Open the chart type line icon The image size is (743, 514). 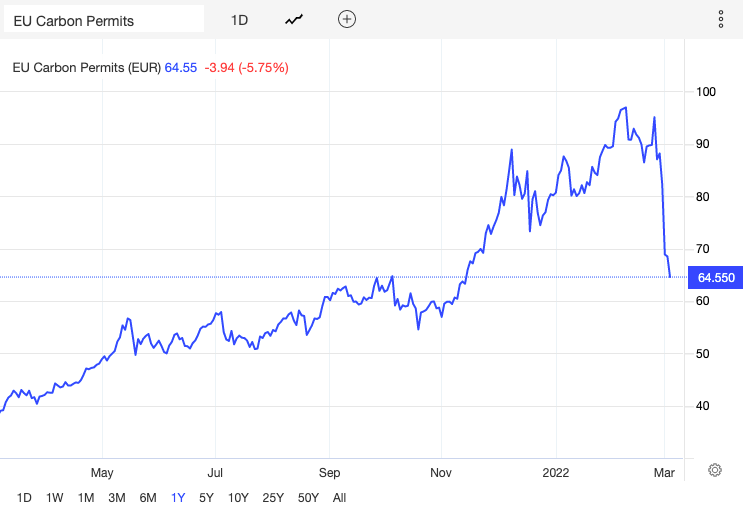click(294, 19)
